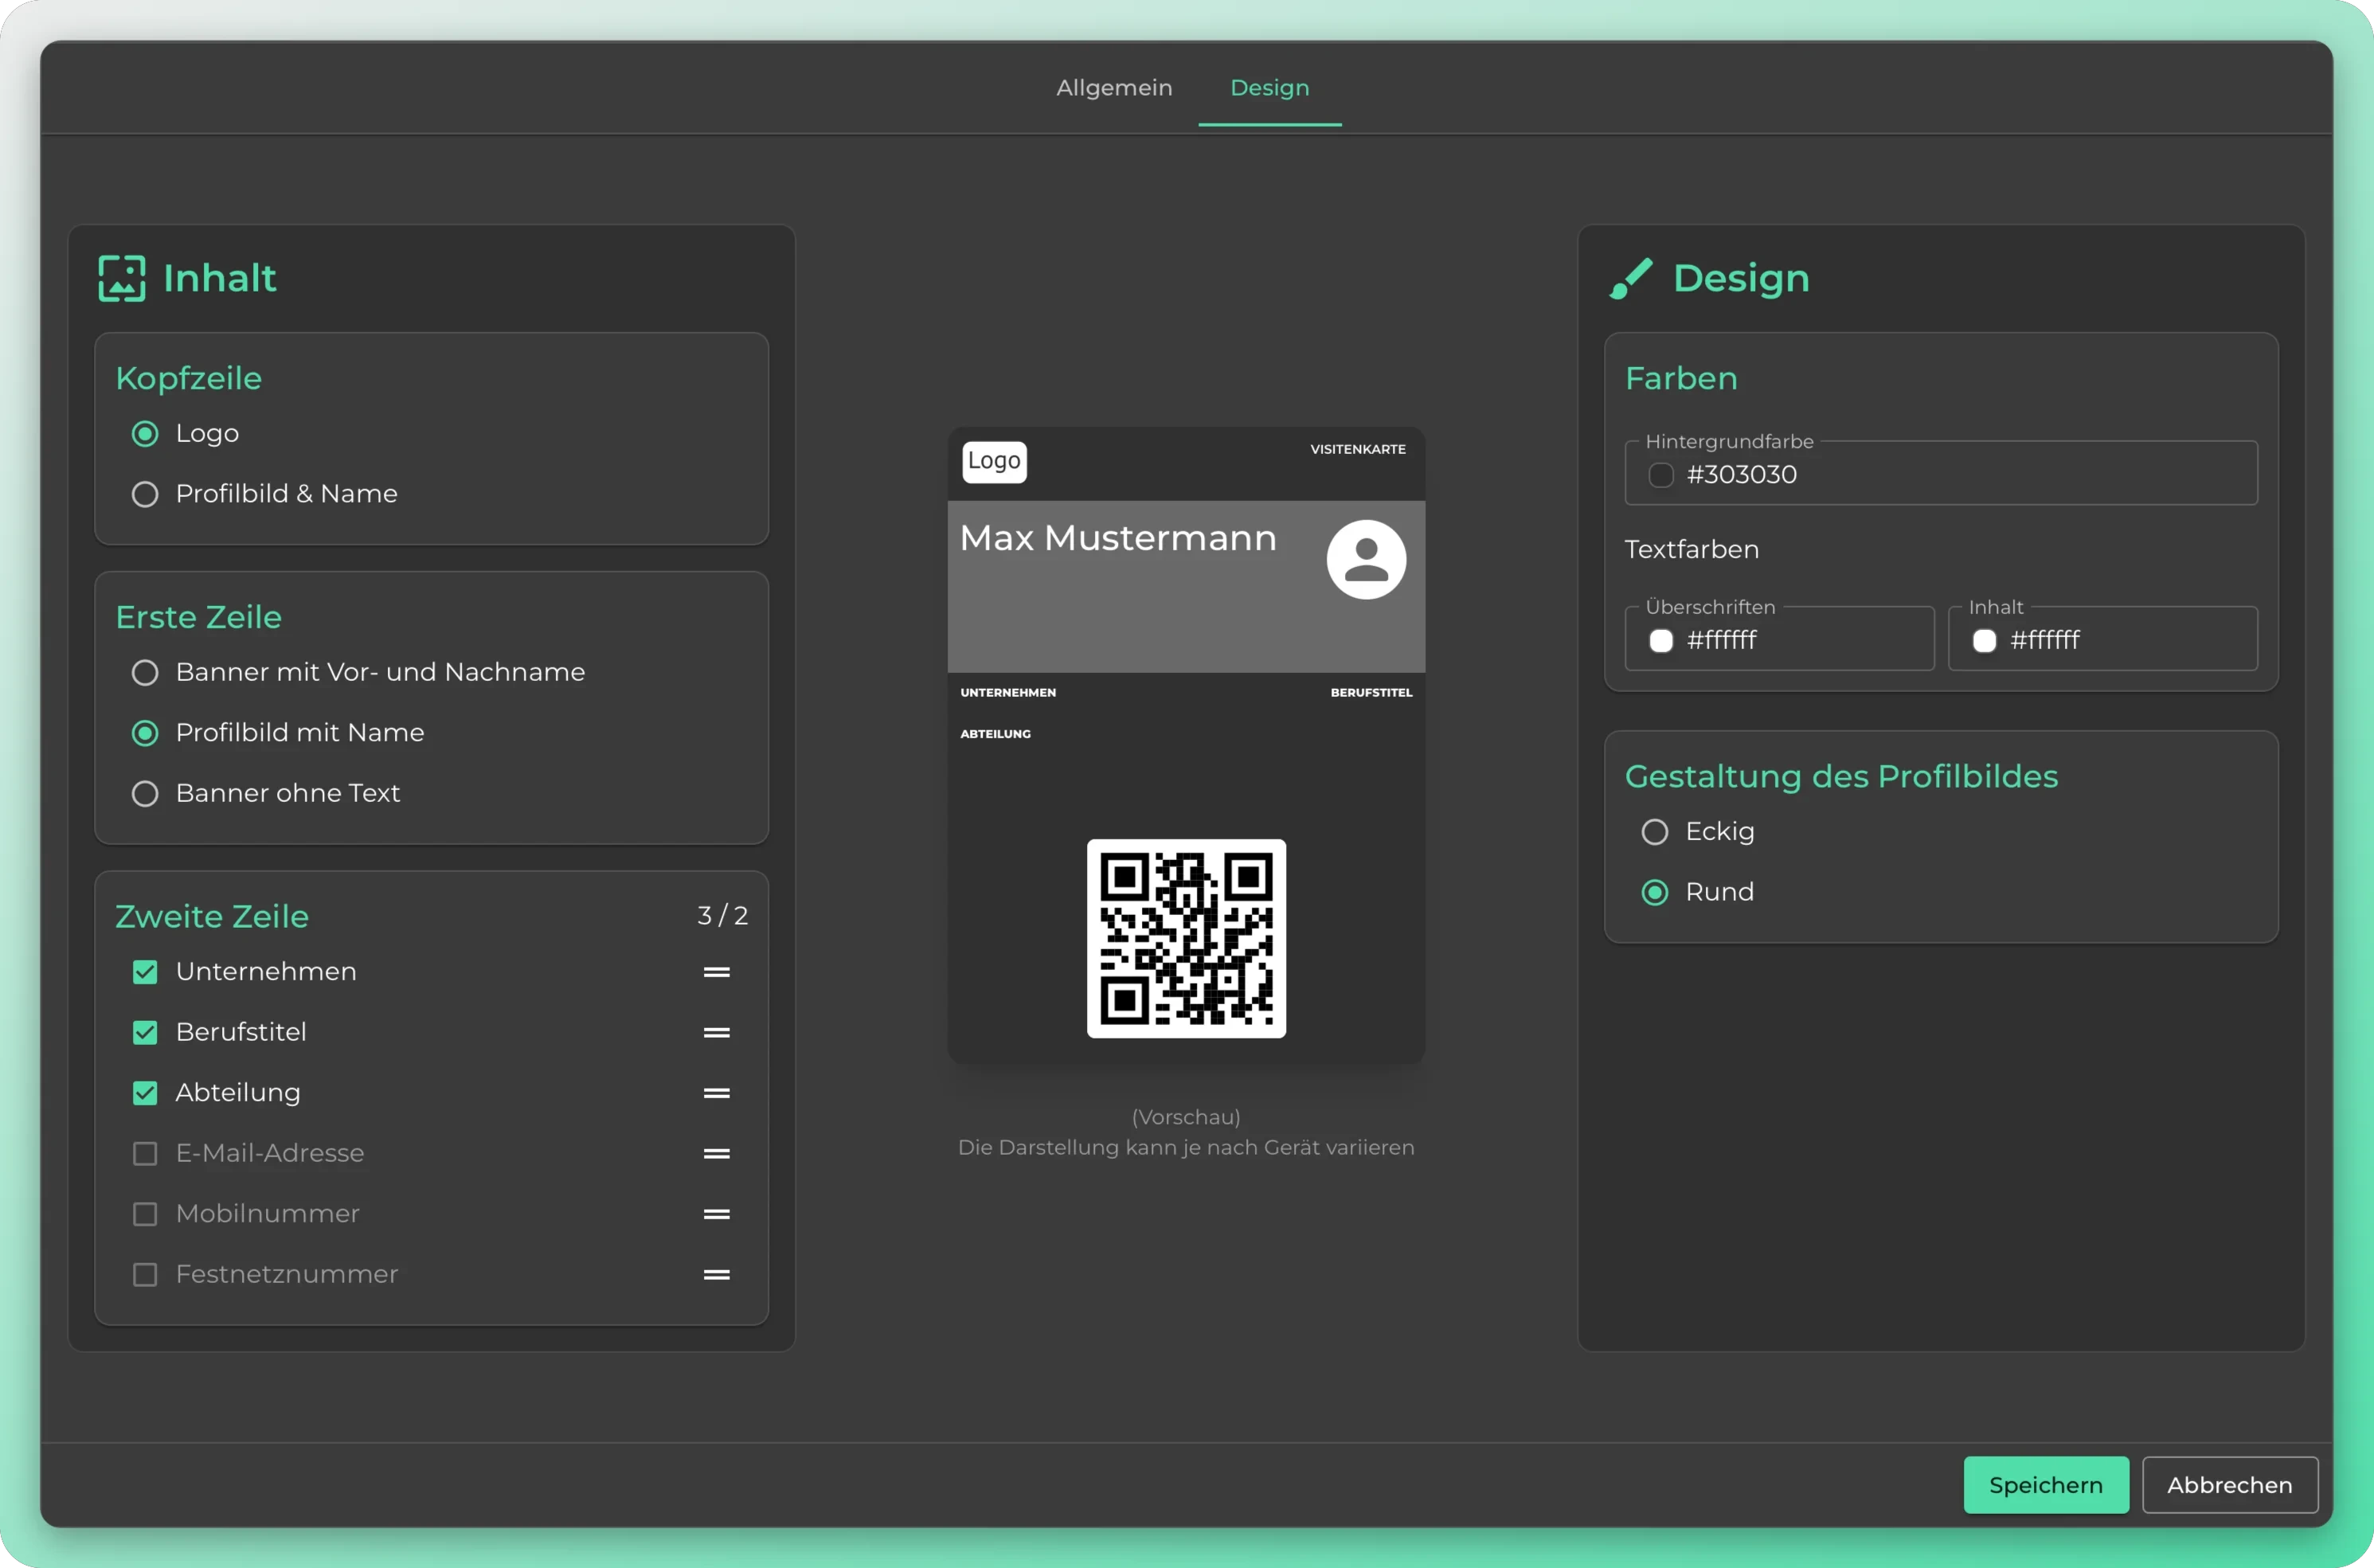Grab the reorder handle for Berufstitel
The width and height of the screenshot is (2374, 1568).
(x=716, y=1032)
